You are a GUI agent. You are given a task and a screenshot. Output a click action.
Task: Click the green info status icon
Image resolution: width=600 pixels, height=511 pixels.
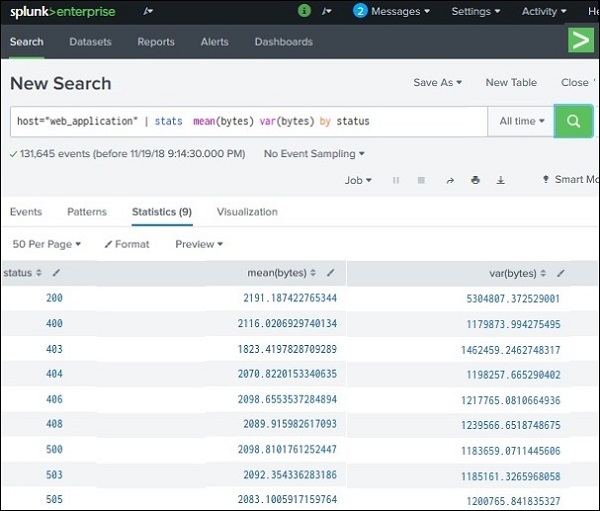coord(305,11)
